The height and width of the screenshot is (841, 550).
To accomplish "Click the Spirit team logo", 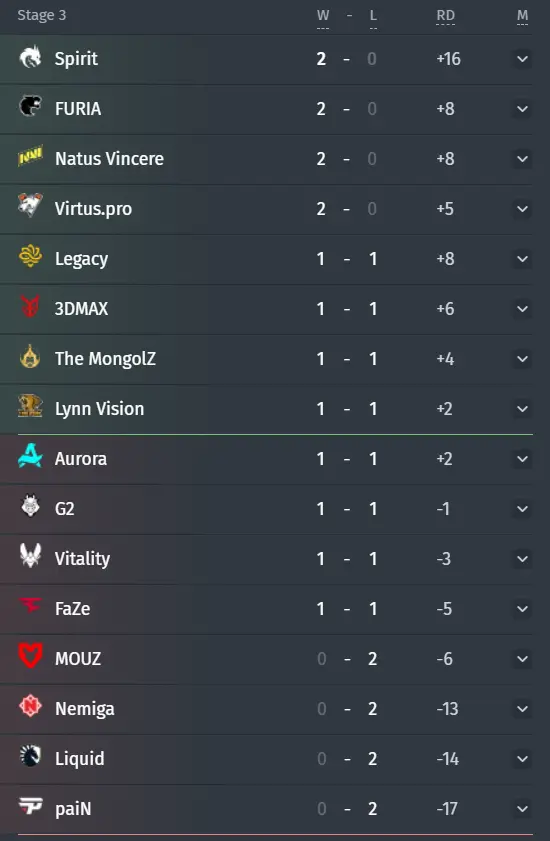I will point(30,57).
